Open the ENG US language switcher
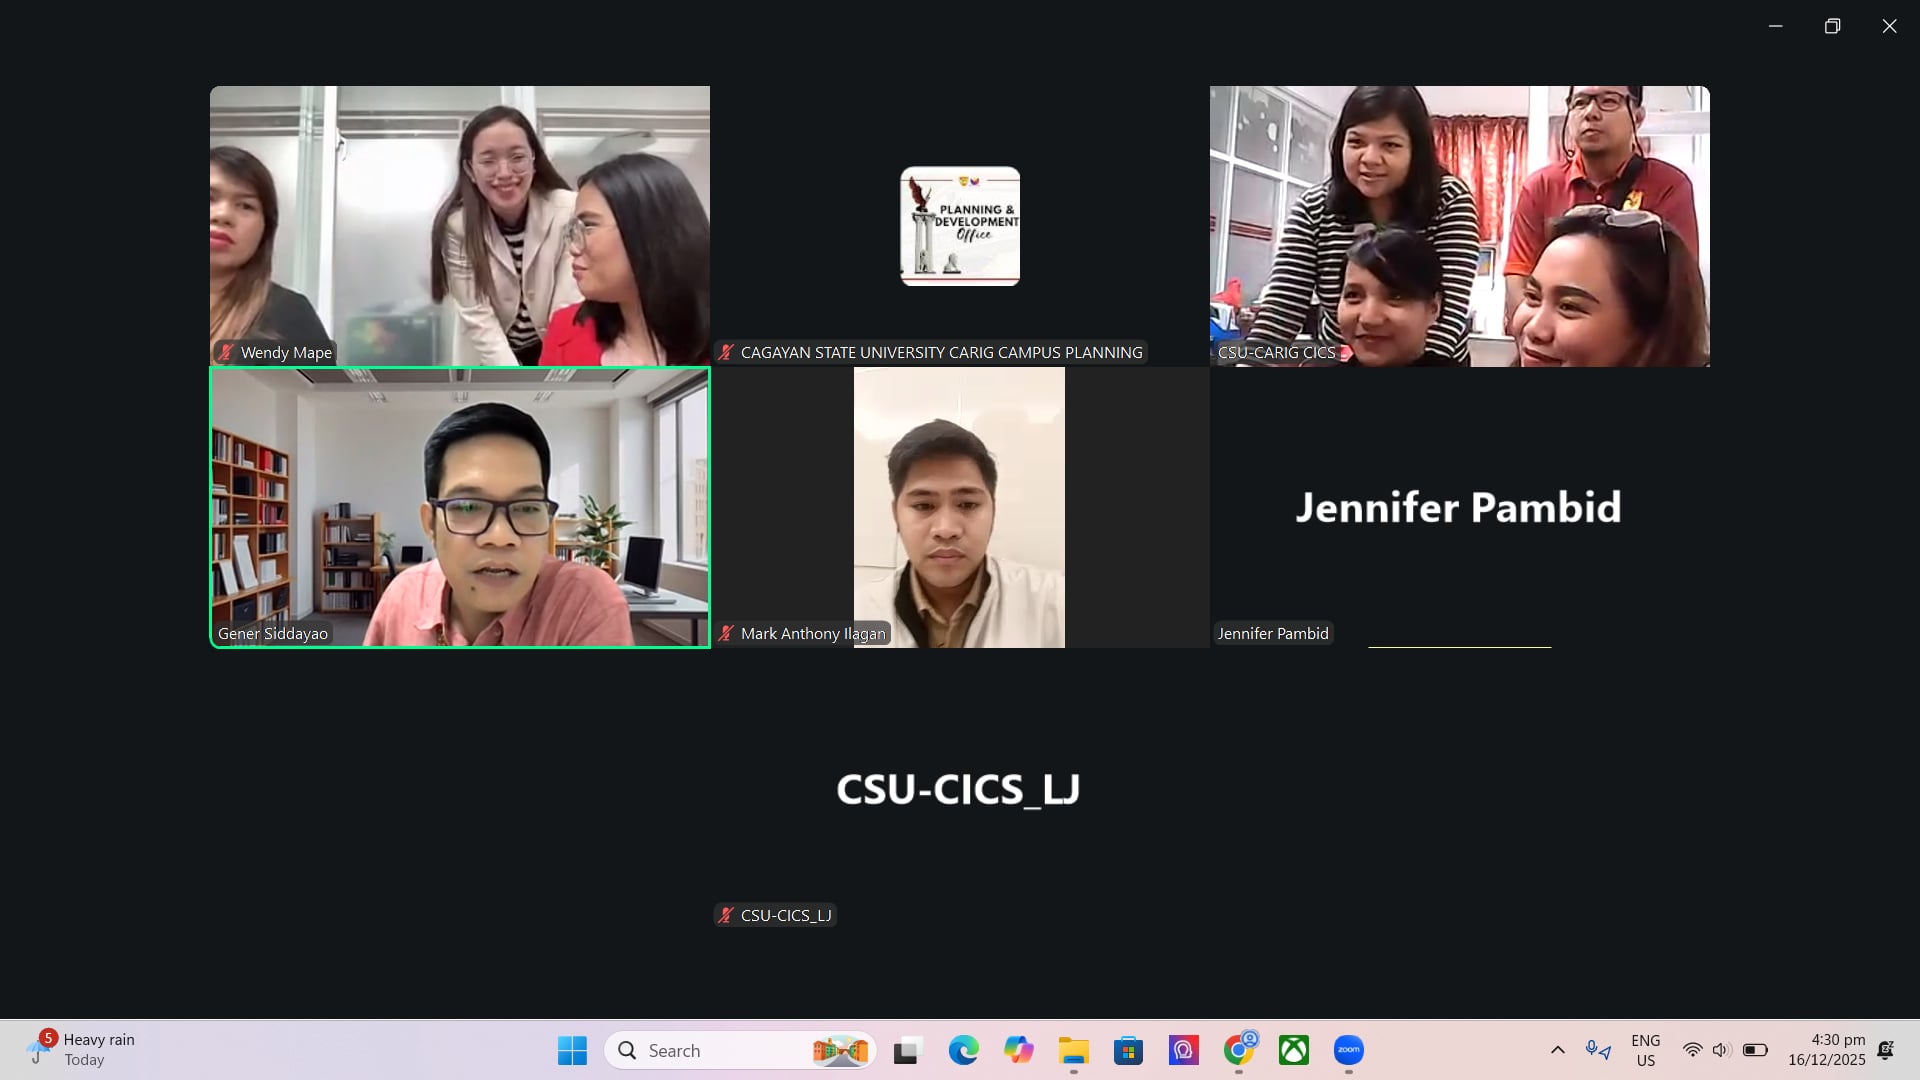 (x=1645, y=1050)
